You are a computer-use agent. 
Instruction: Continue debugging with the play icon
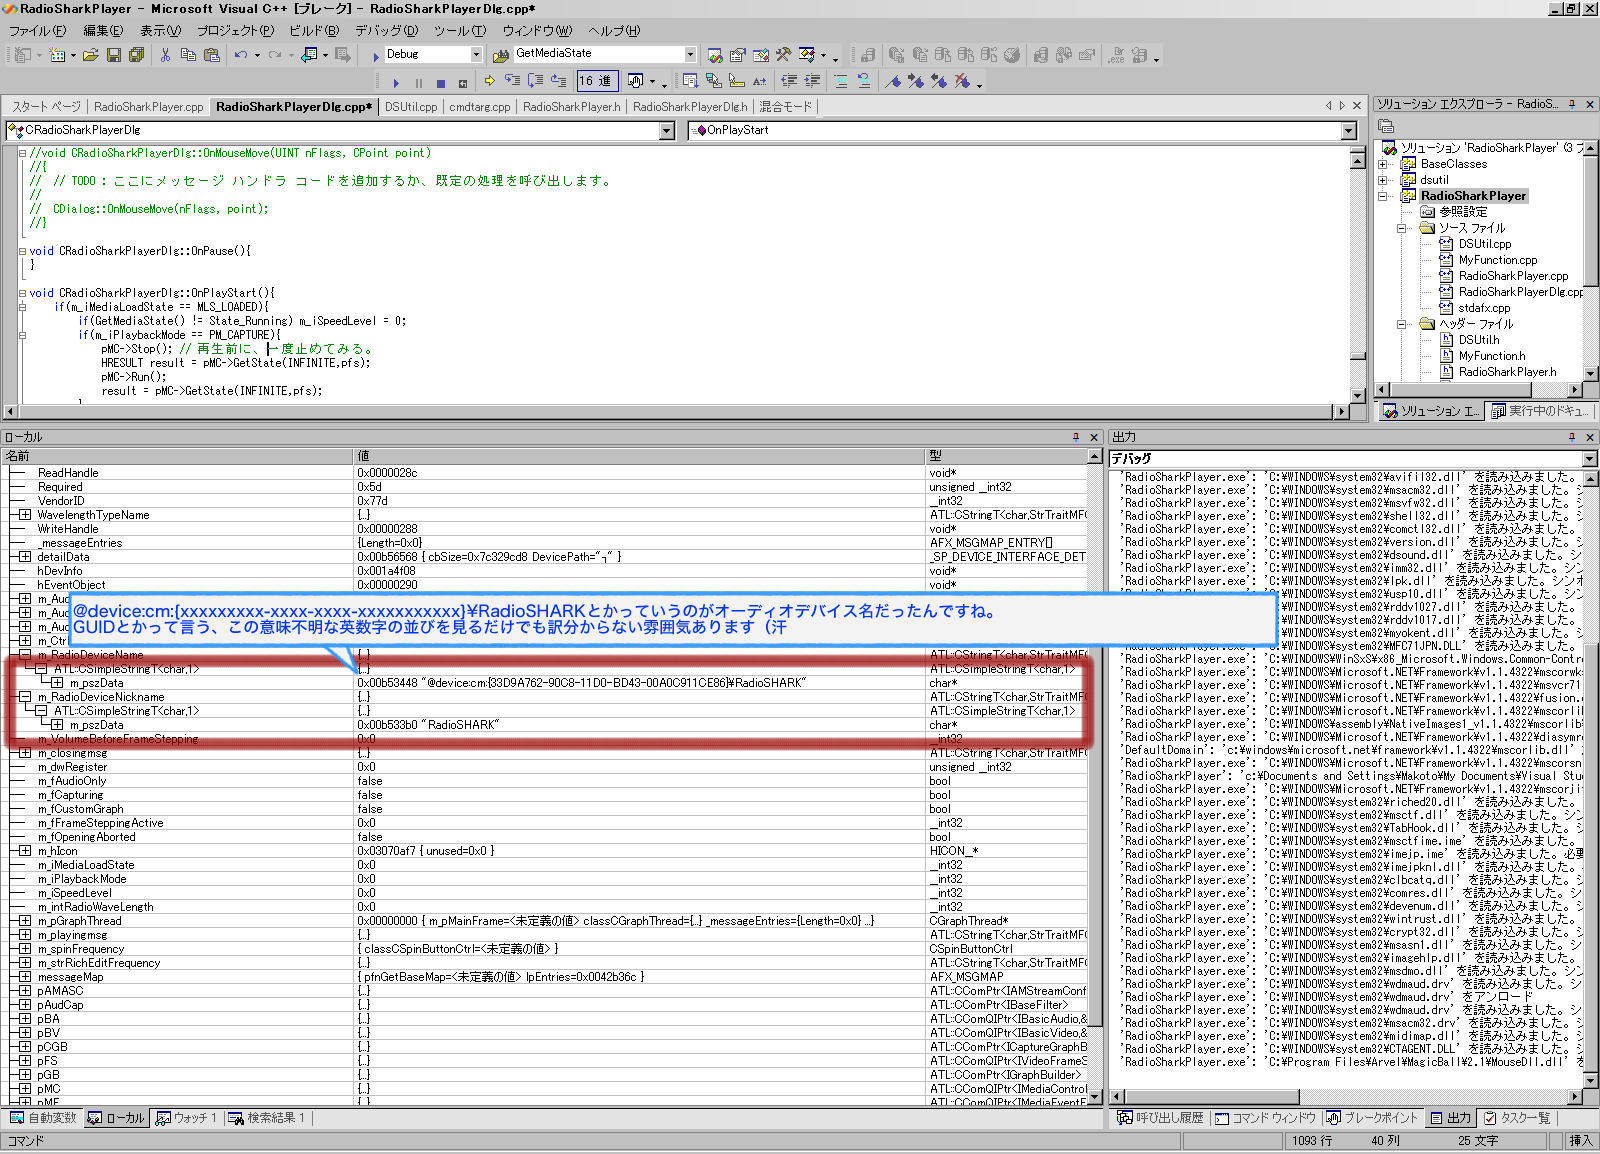(x=396, y=83)
